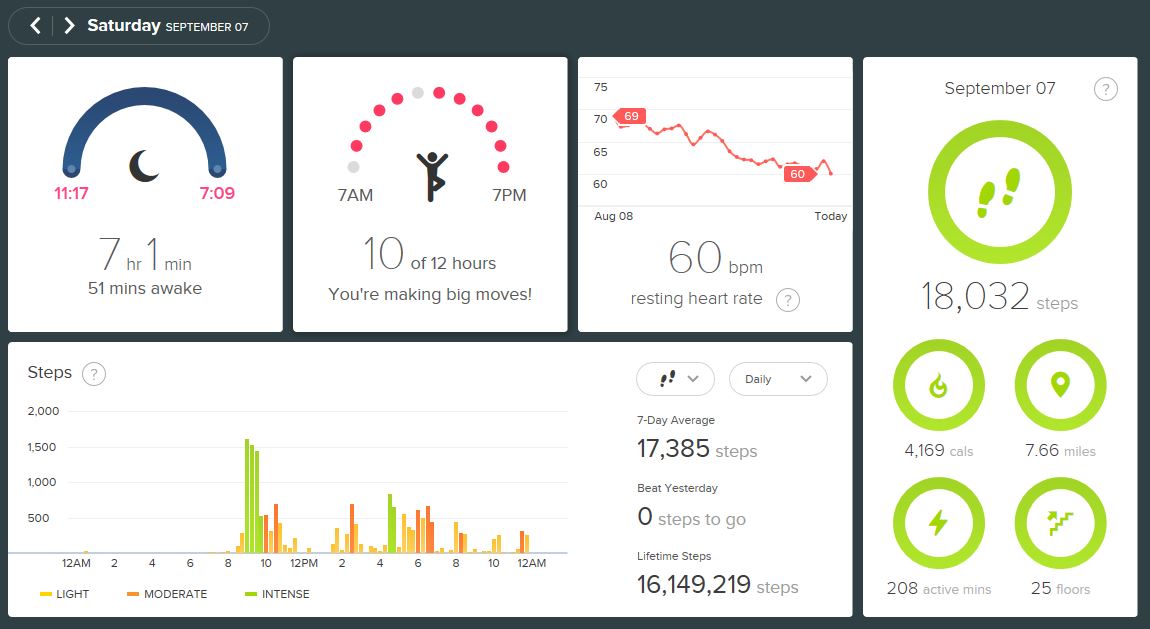Click the Today axis label
The image size is (1150, 629).
tap(830, 216)
